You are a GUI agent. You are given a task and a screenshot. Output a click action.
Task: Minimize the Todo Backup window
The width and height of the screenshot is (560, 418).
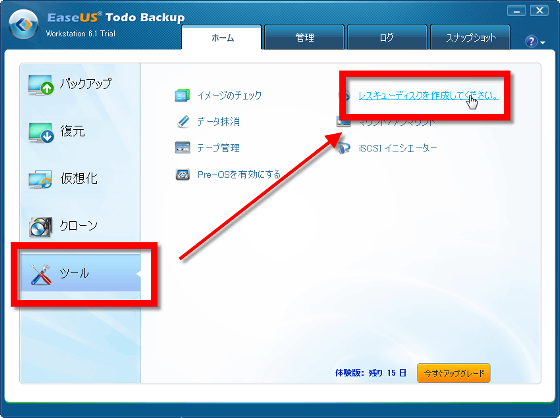point(516,11)
